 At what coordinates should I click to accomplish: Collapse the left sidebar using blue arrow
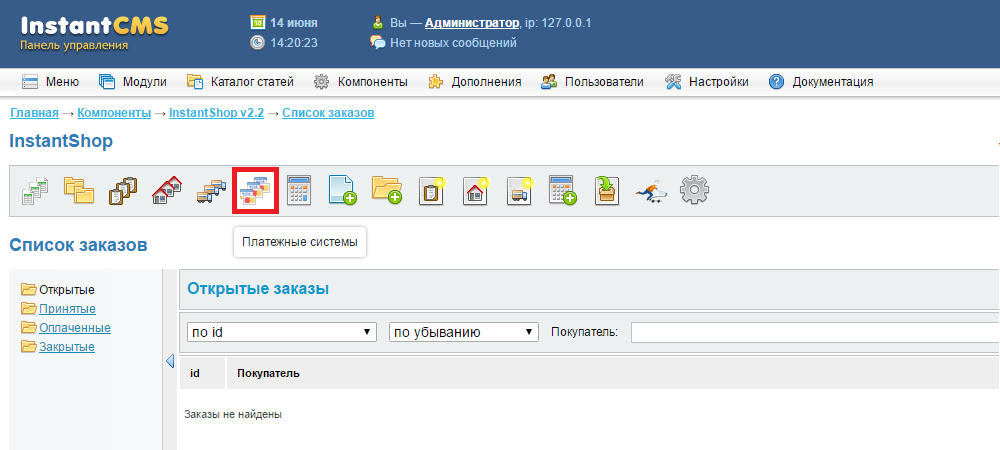pyautogui.click(x=169, y=361)
